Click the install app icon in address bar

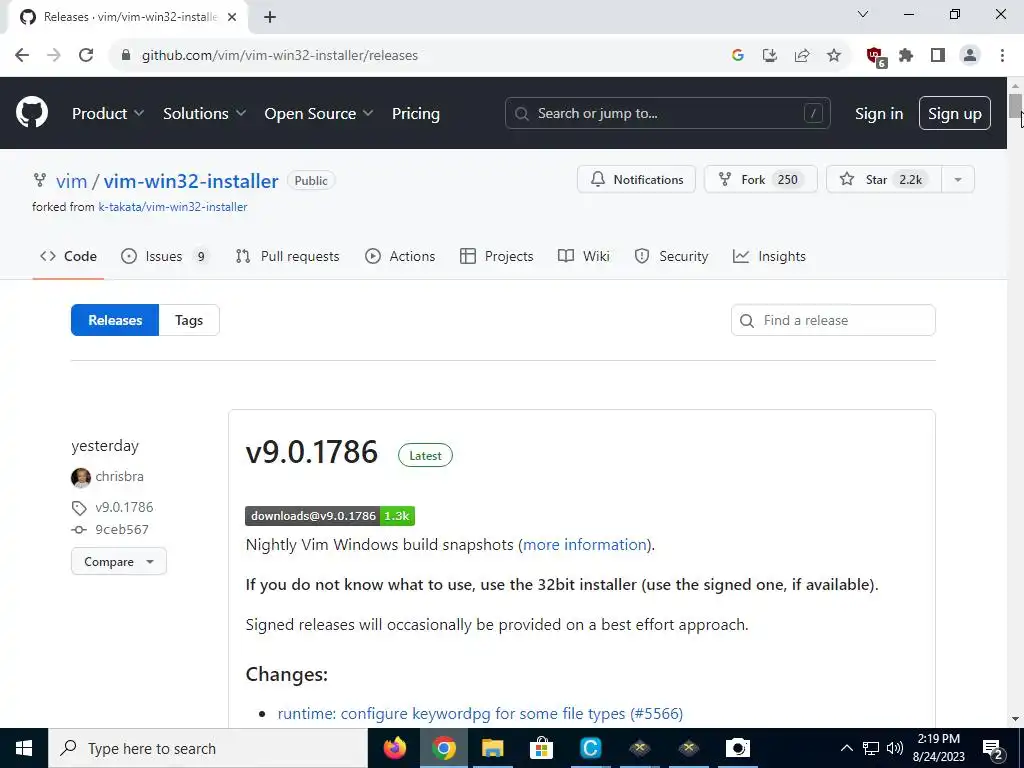point(770,56)
